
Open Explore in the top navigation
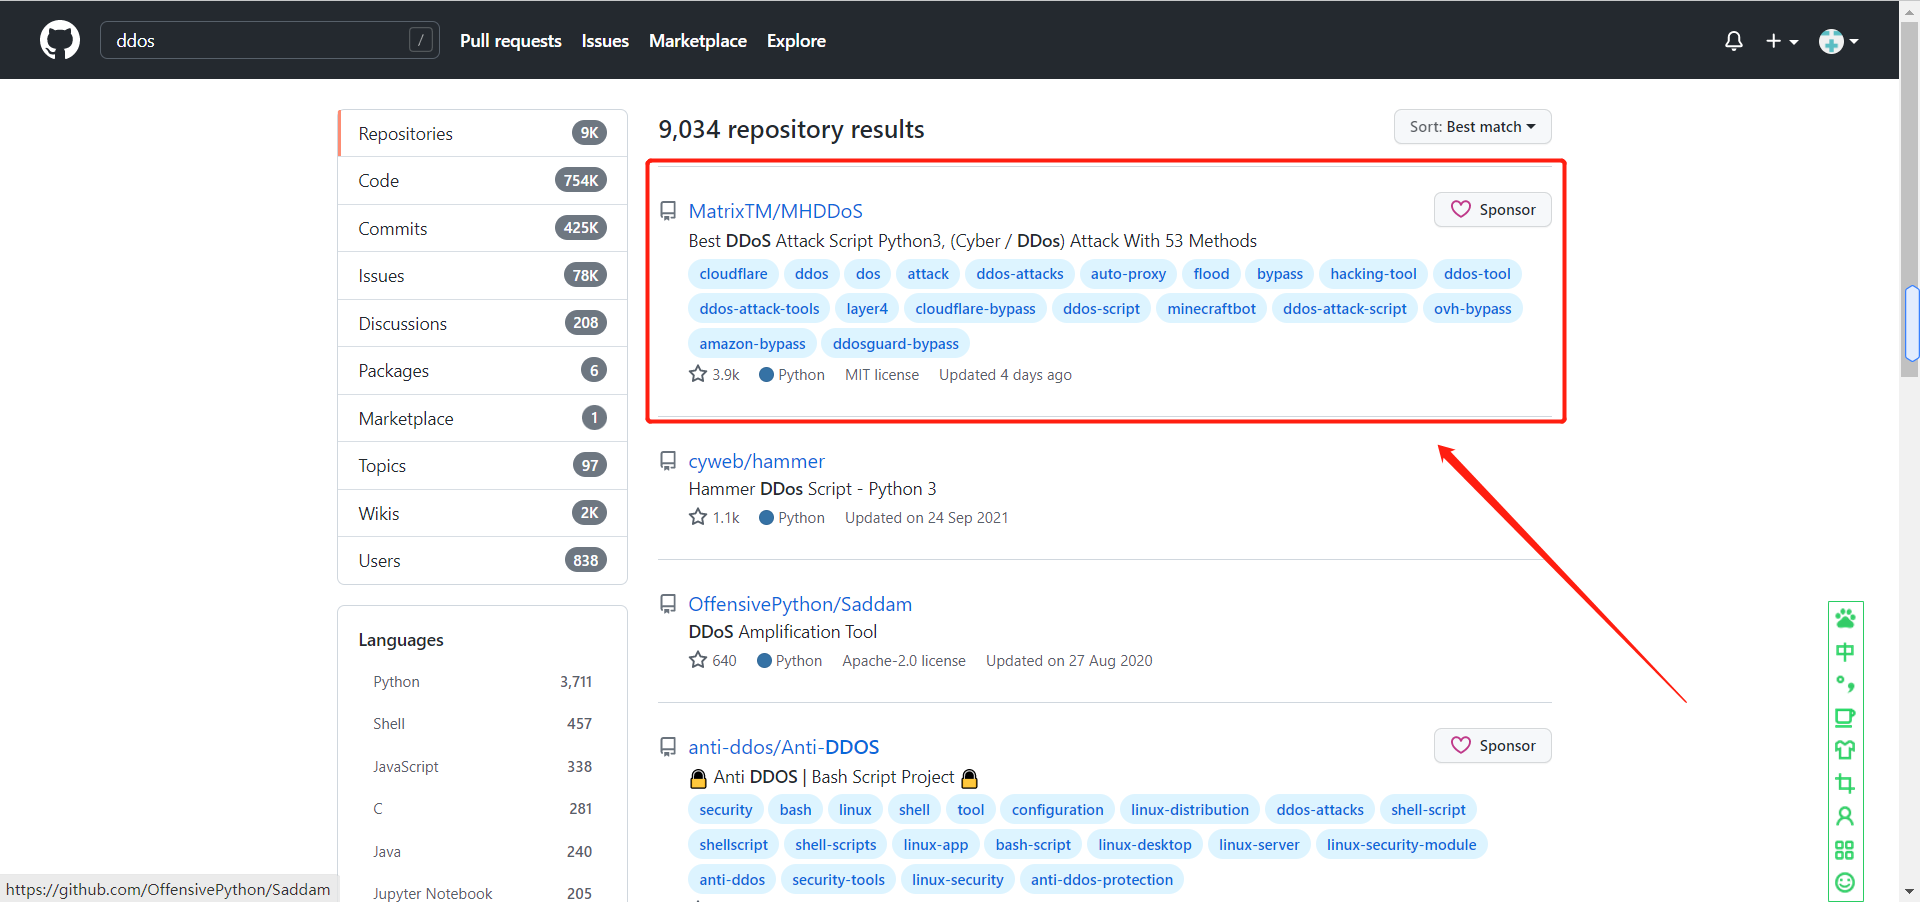(796, 41)
